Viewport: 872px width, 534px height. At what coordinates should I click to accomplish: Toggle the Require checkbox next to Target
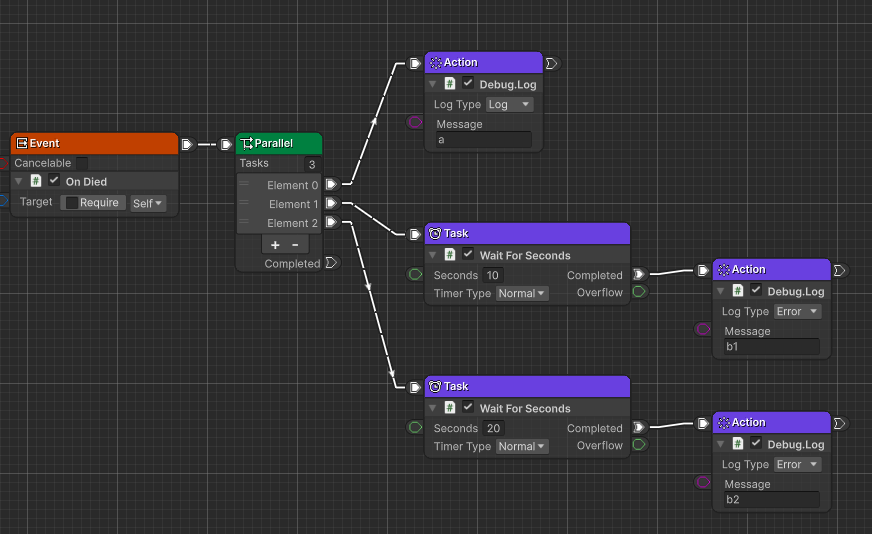71,203
